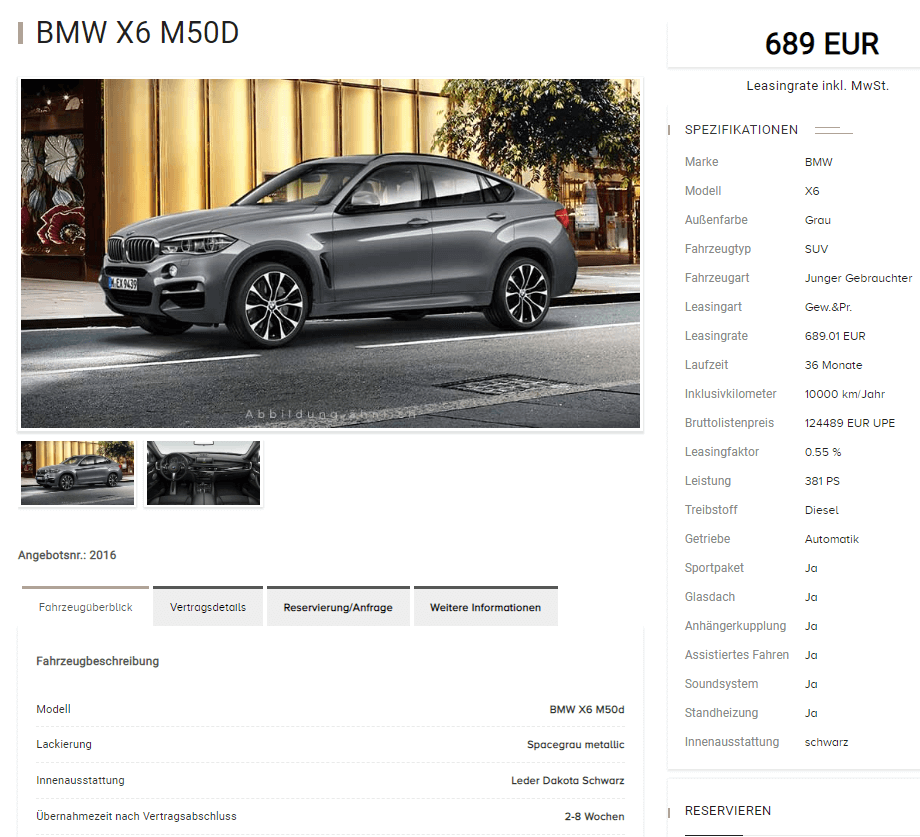Screen dimensions: 920x837
Task: Click the BMW X6 M50D page title
Action: [x=137, y=33]
